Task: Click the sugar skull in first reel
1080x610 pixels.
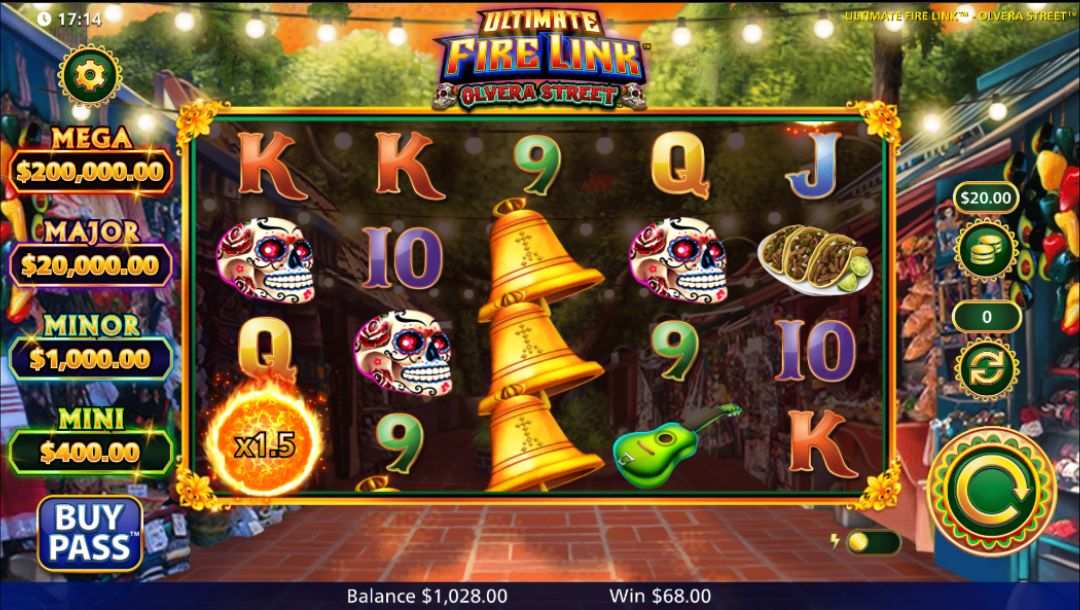Action: point(266,260)
